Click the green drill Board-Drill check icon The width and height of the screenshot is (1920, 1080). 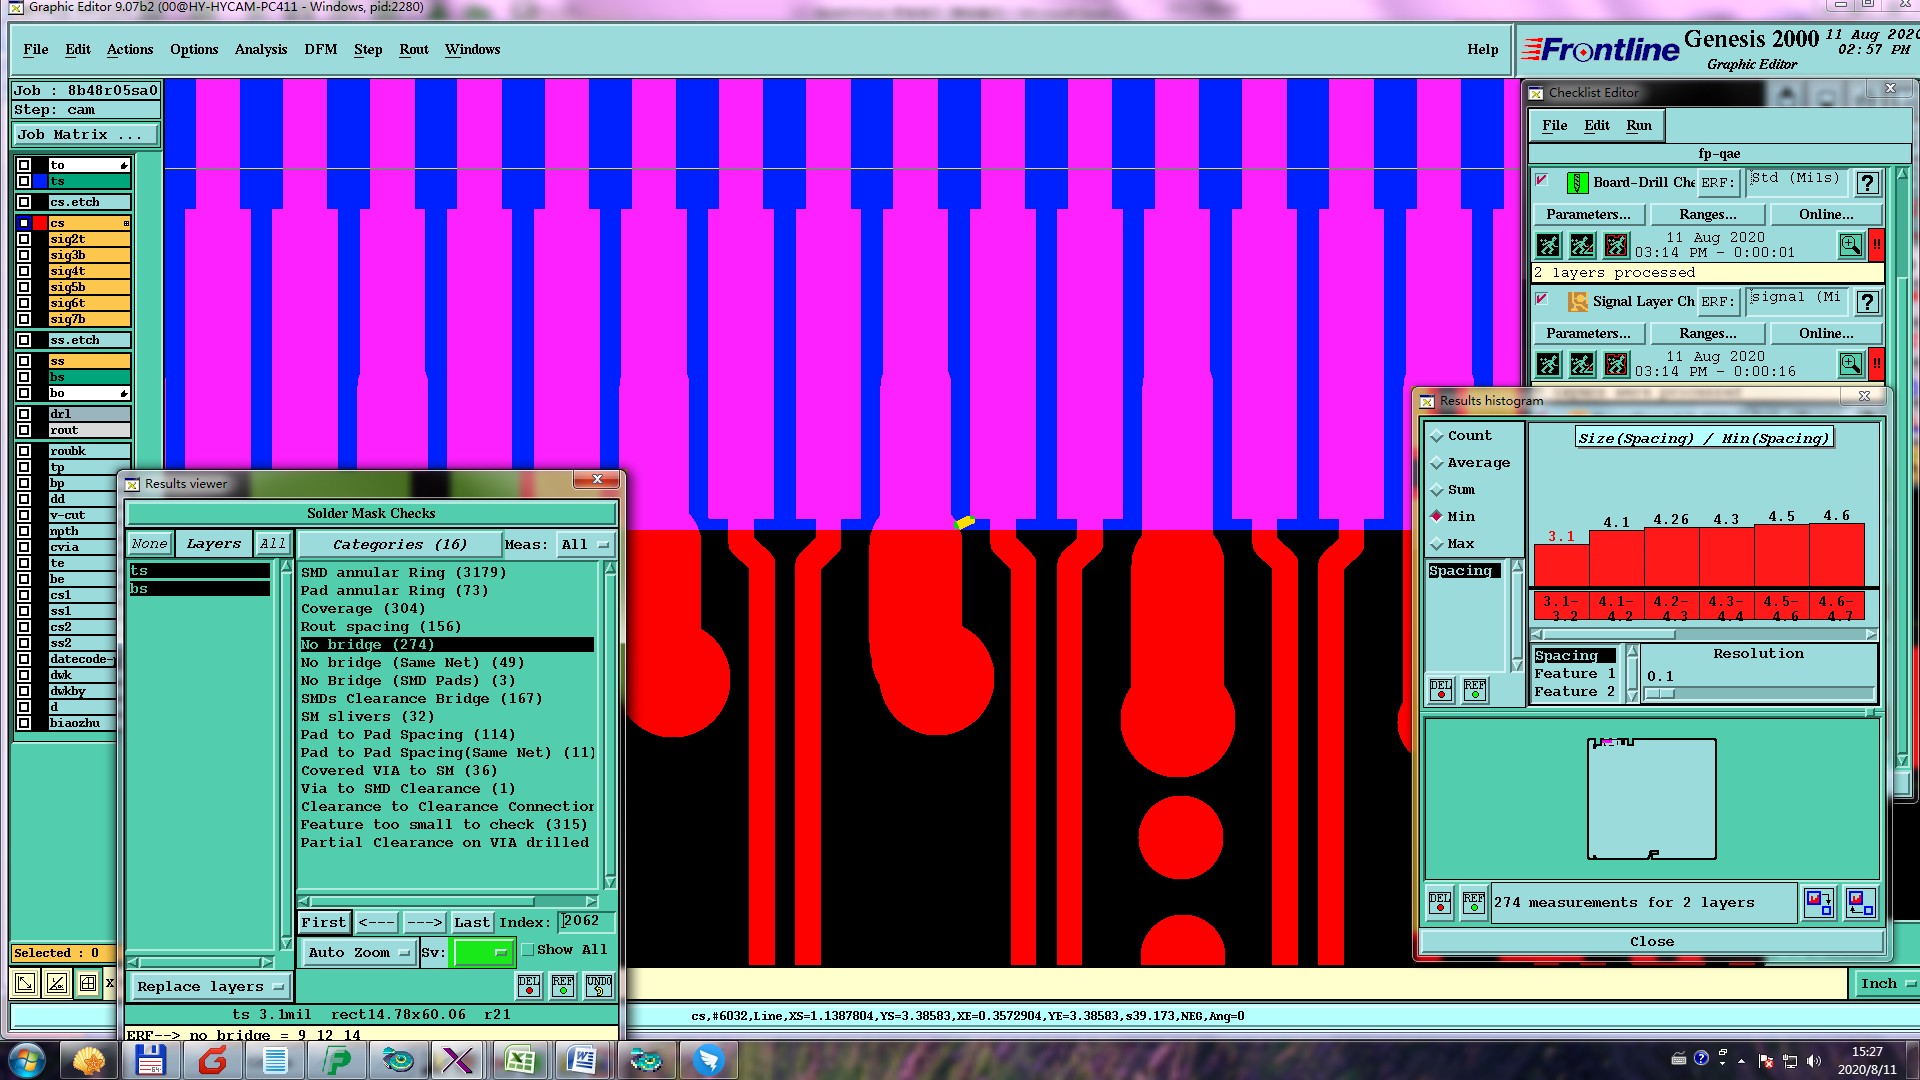click(x=1577, y=183)
